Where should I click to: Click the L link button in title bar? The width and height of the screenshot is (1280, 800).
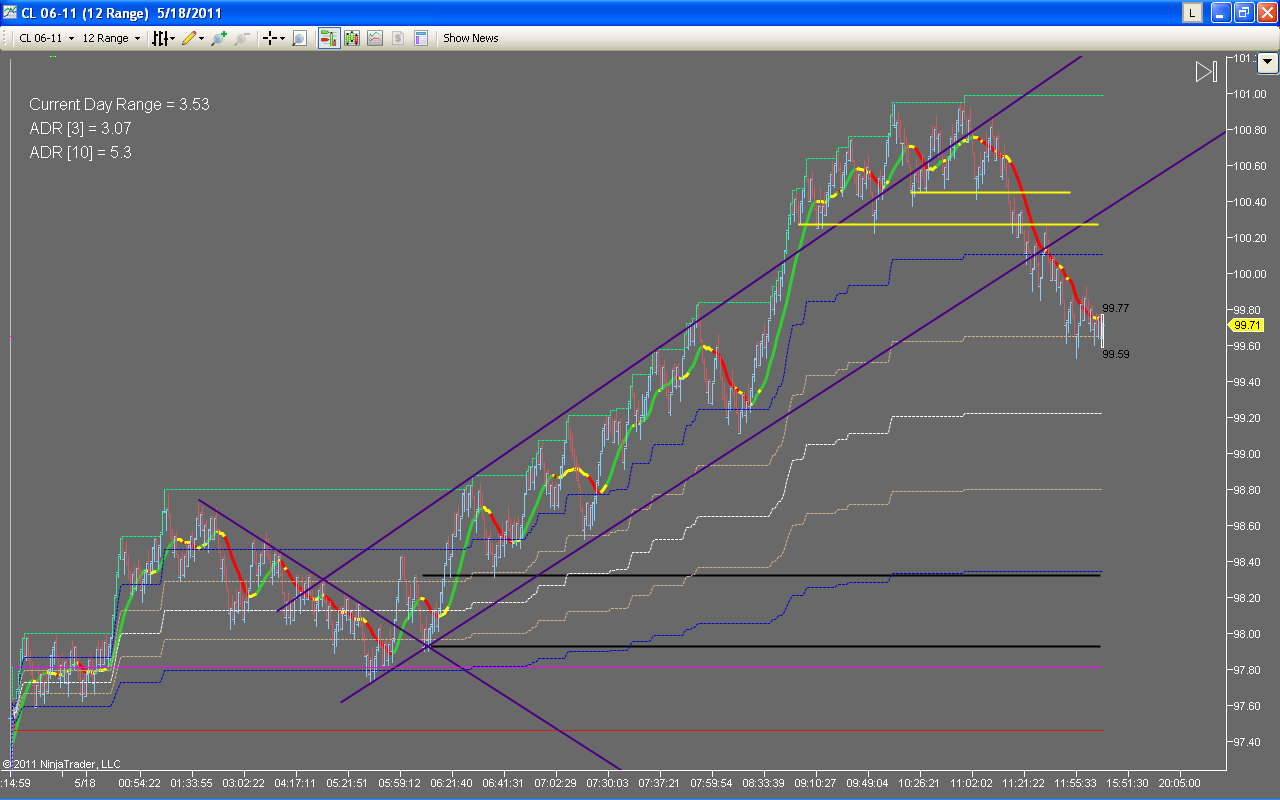pyautogui.click(x=1192, y=13)
